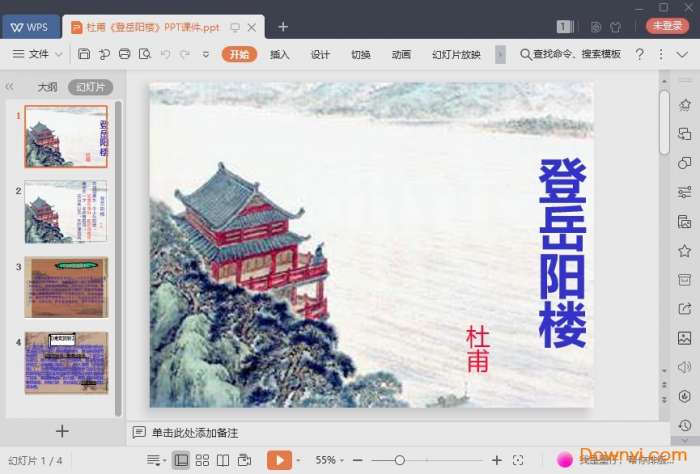
Task: Collapse the ribbon with chevron
Action: pyautogui.click(x=682, y=55)
